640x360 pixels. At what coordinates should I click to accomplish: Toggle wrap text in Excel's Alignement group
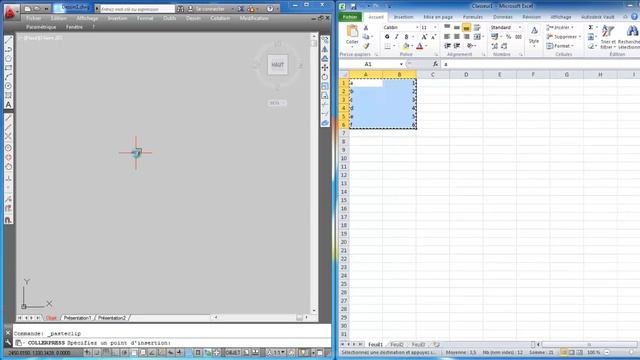tap(477, 28)
